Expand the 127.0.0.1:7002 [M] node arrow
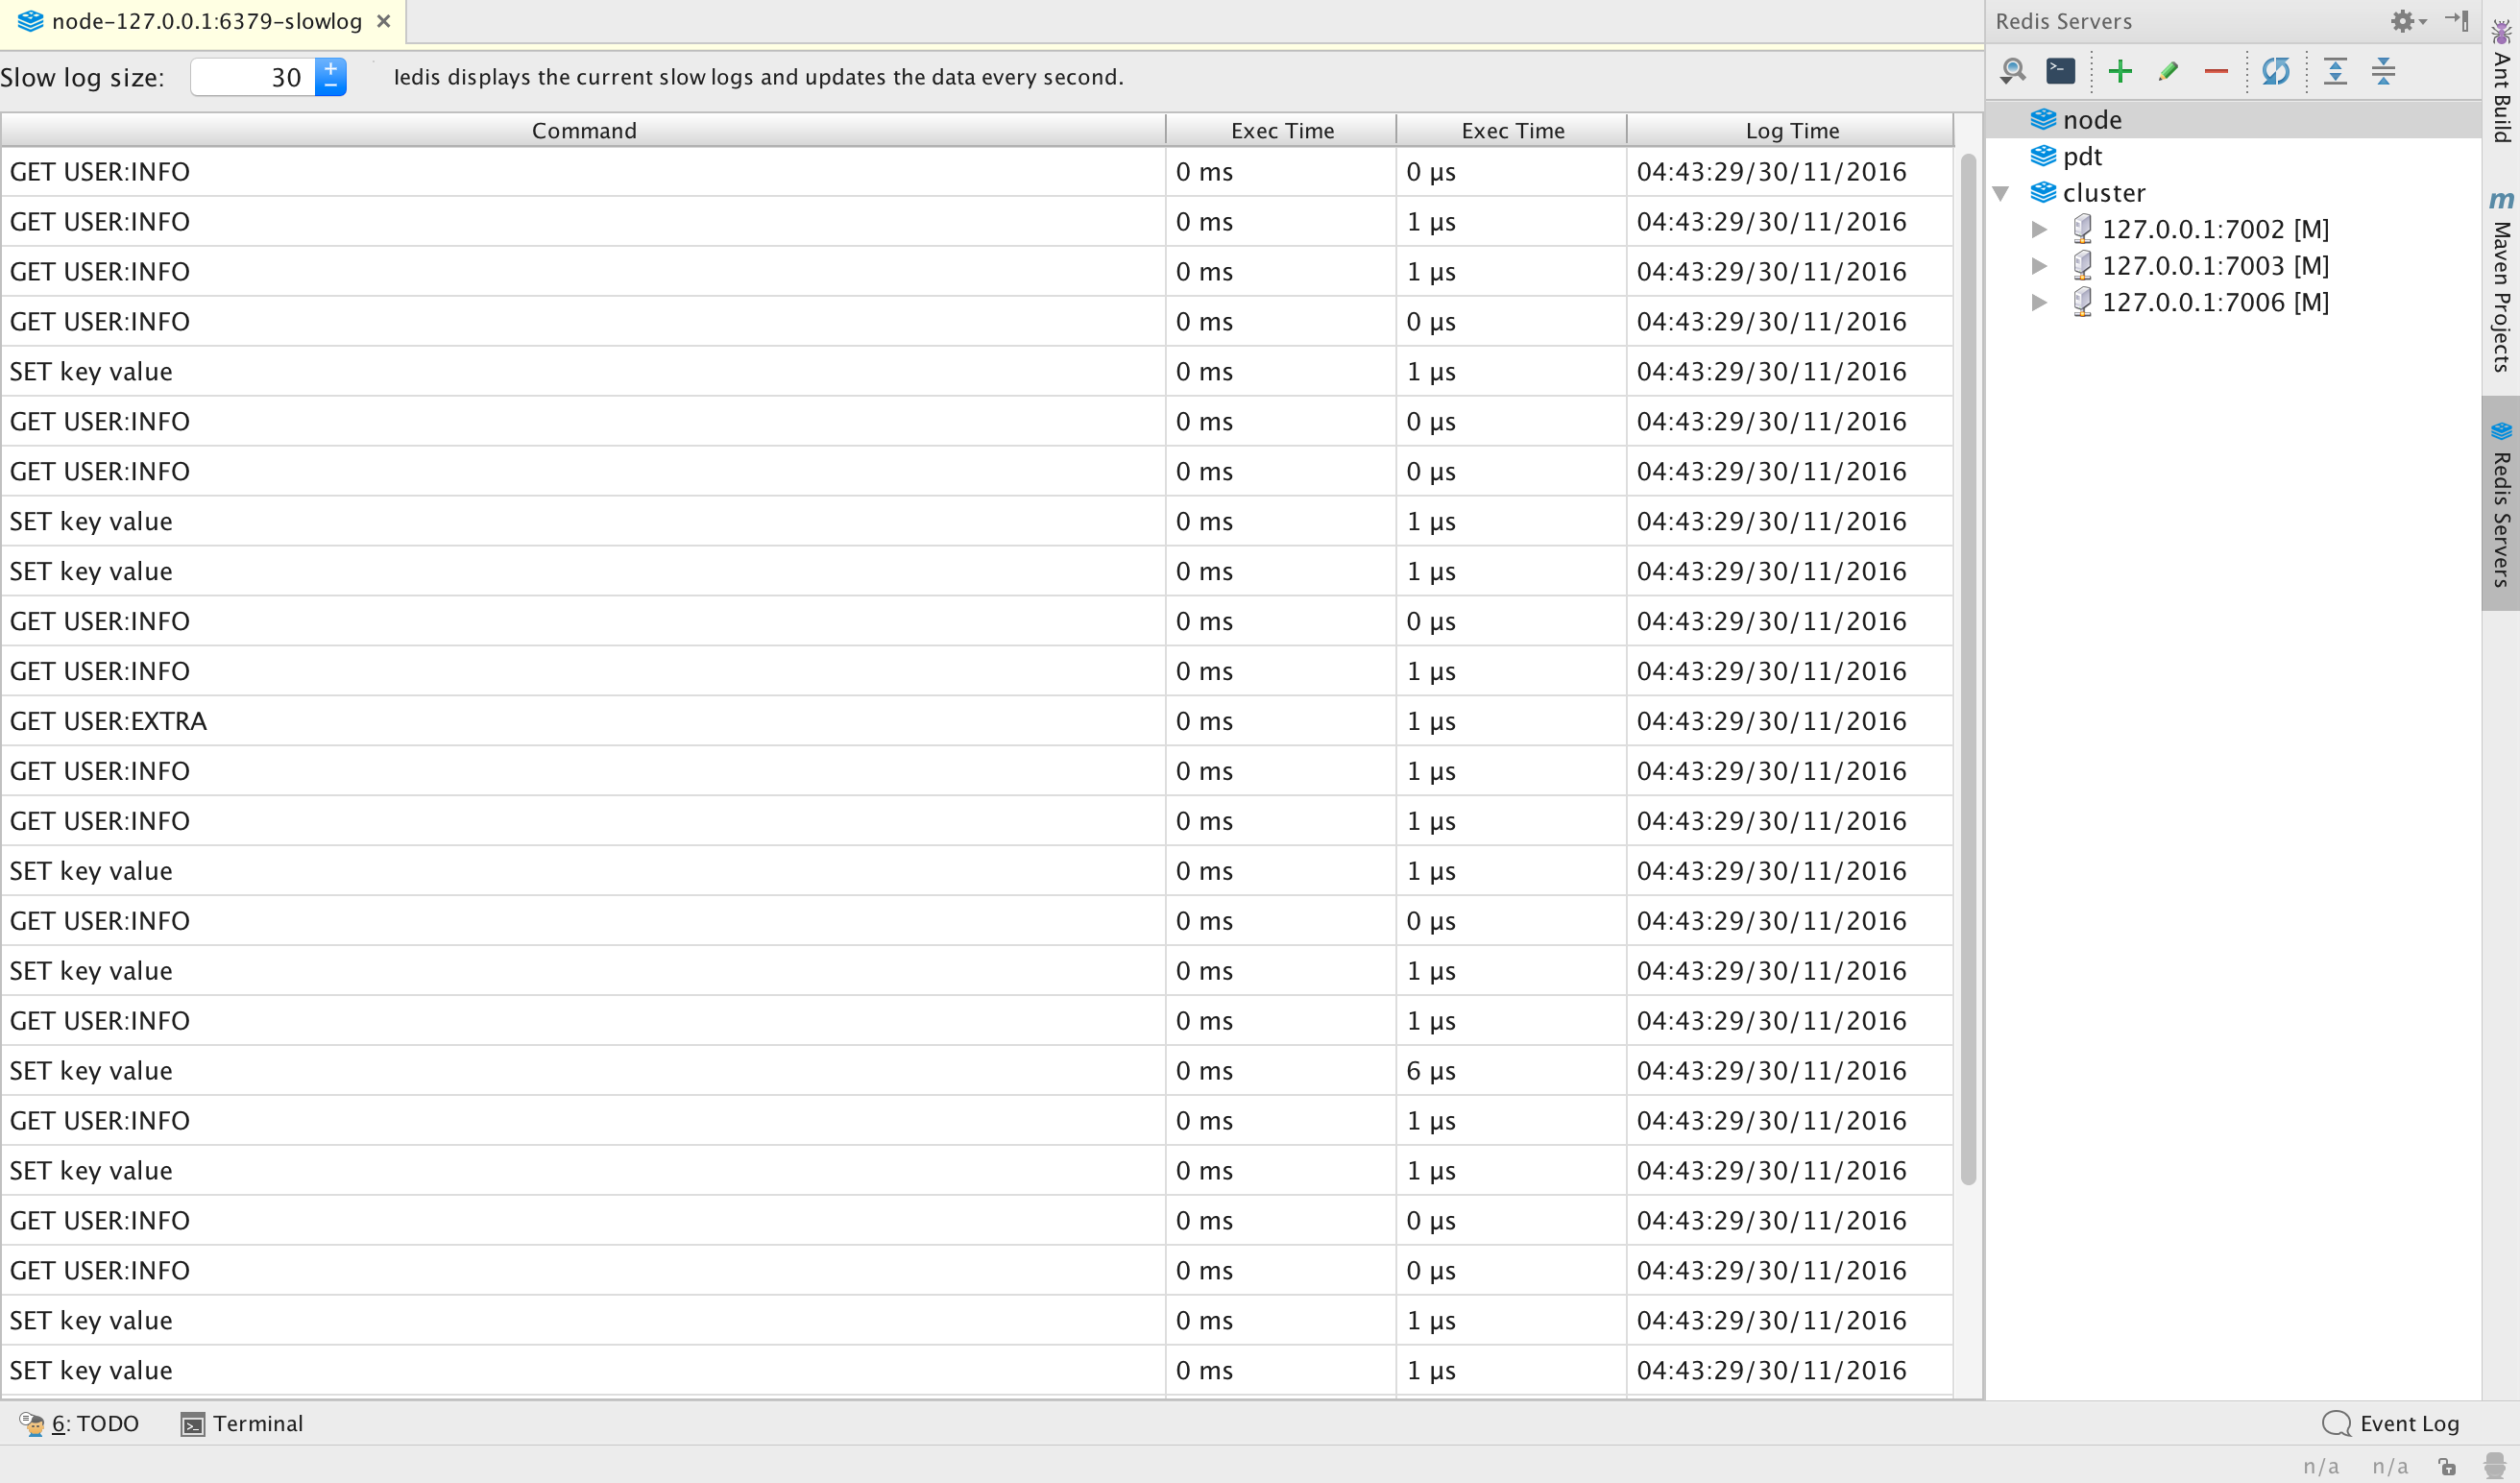The image size is (2520, 1483). (x=2039, y=229)
